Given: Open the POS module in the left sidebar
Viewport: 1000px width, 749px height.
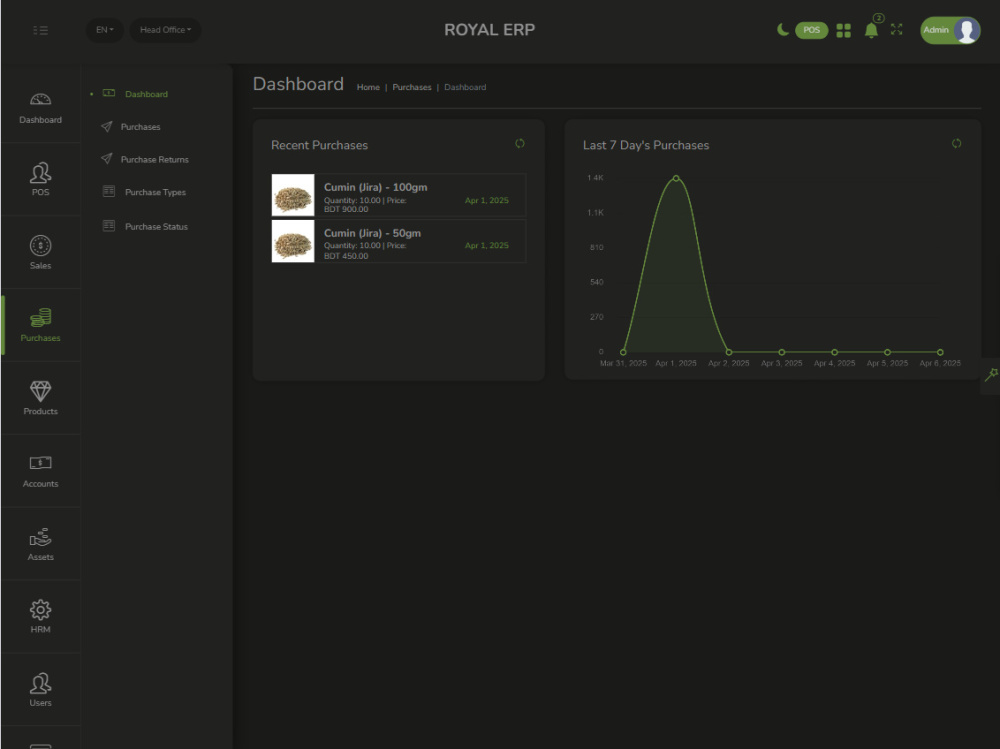Looking at the screenshot, I should tap(40, 179).
